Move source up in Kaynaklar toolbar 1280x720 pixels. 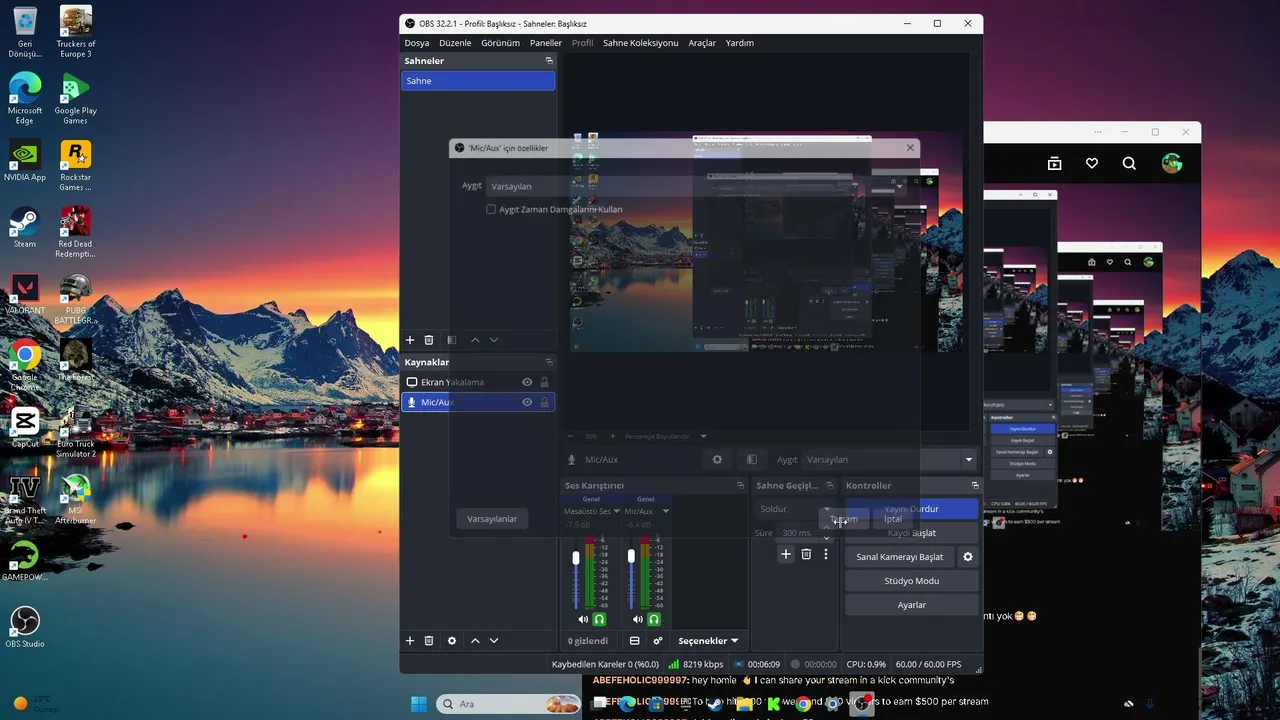pyautogui.click(x=475, y=641)
